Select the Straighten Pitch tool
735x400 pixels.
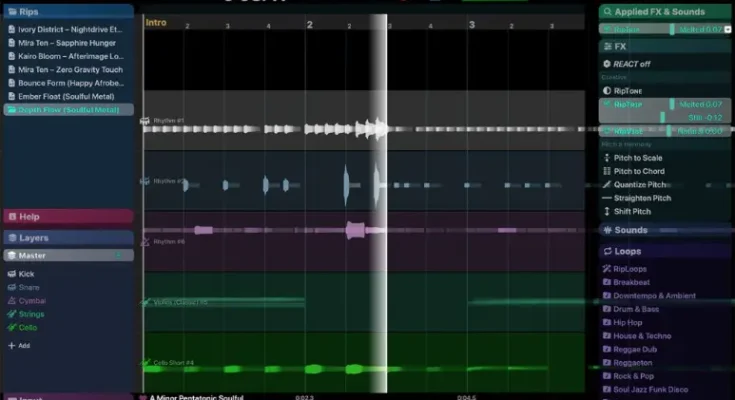(x=642, y=198)
